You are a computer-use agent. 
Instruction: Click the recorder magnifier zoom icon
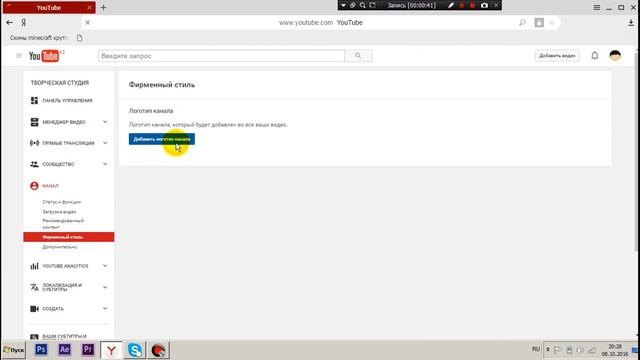[x=362, y=5]
